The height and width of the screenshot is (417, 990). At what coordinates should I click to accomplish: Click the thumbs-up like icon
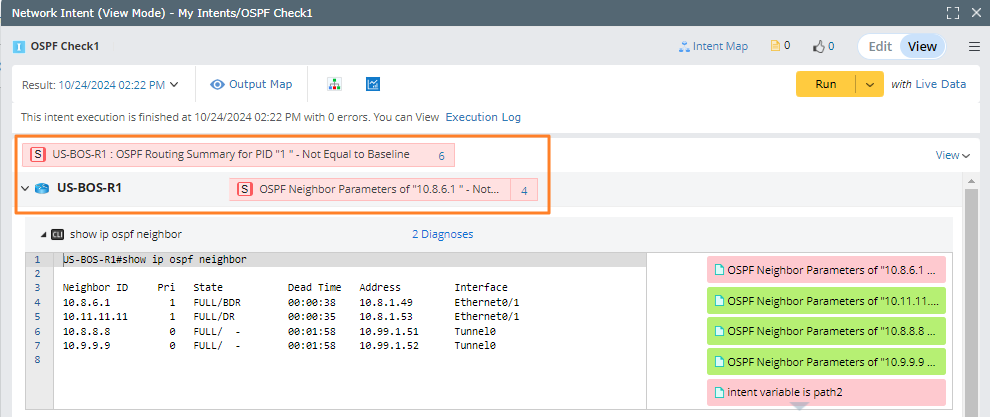click(x=818, y=46)
